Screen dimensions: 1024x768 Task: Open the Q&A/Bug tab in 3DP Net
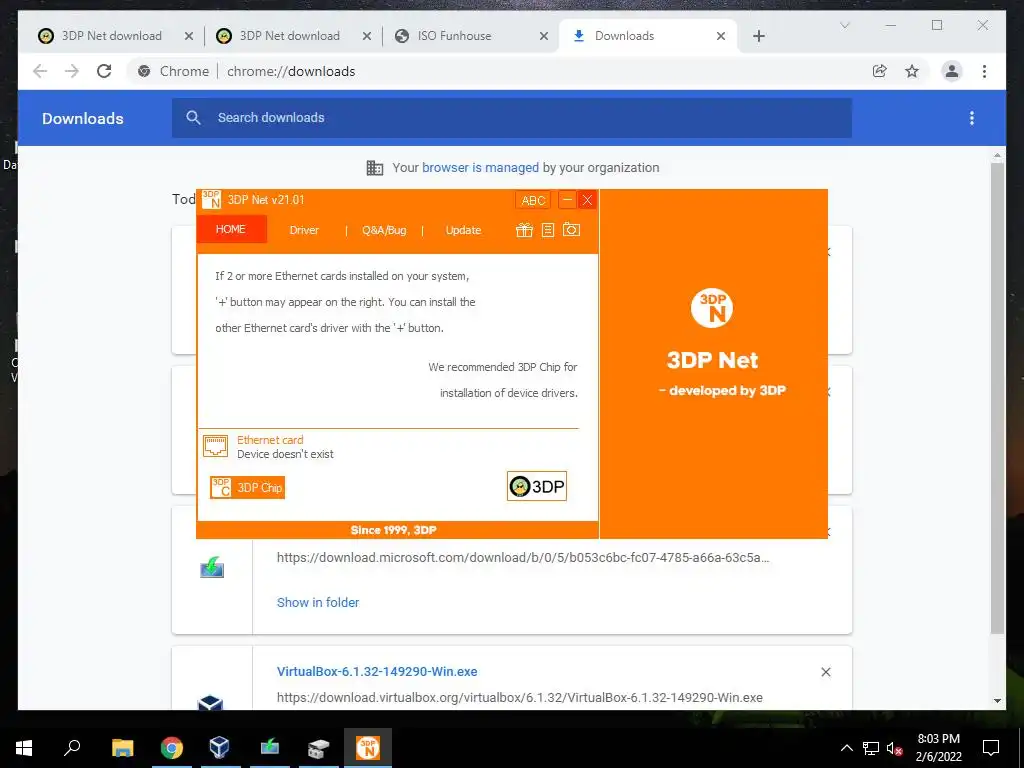384,230
